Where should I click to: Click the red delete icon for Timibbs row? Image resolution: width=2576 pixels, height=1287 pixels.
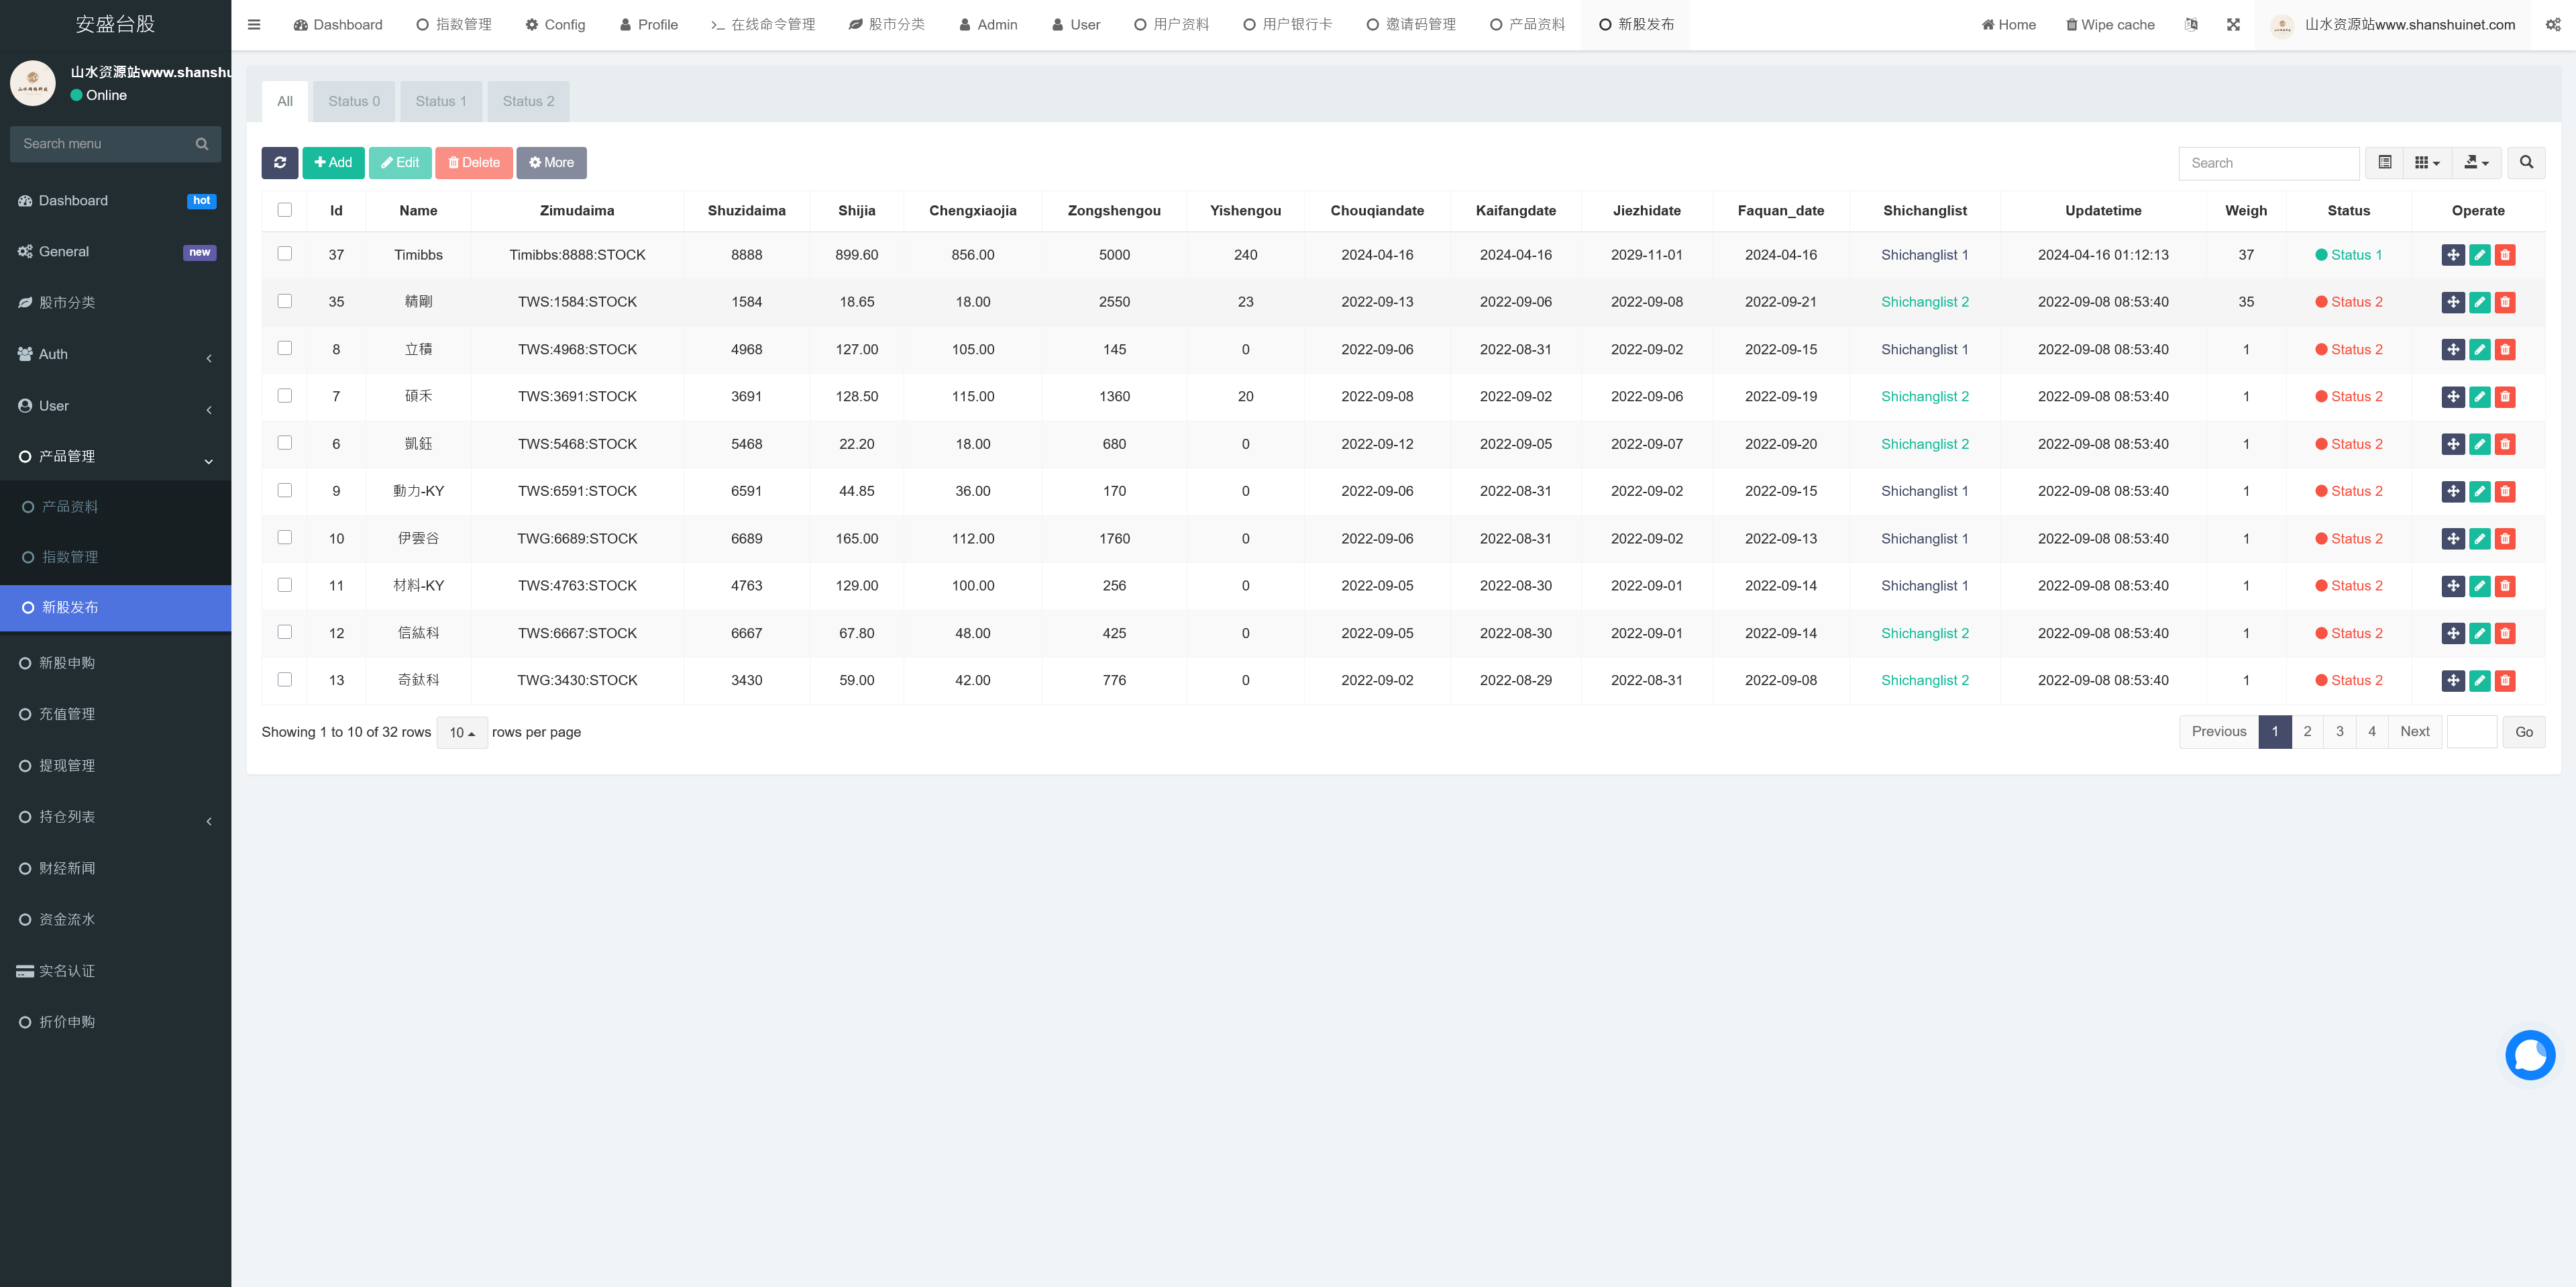pyautogui.click(x=2504, y=255)
